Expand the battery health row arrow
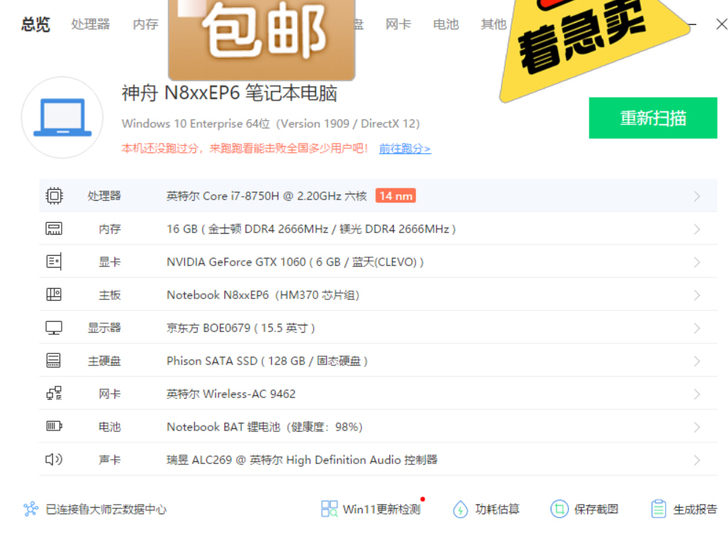The image size is (728, 533). click(697, 427)
